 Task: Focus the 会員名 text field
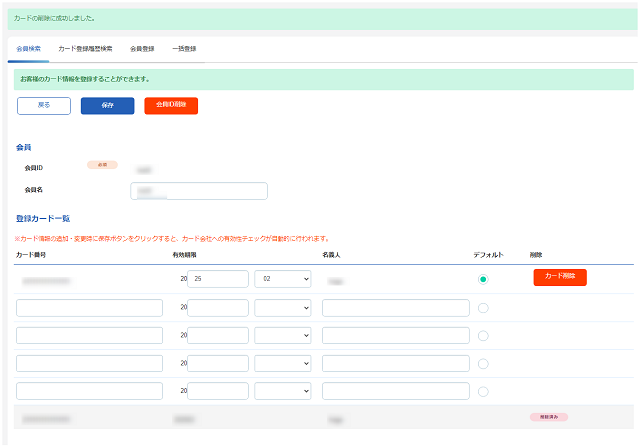199,191
